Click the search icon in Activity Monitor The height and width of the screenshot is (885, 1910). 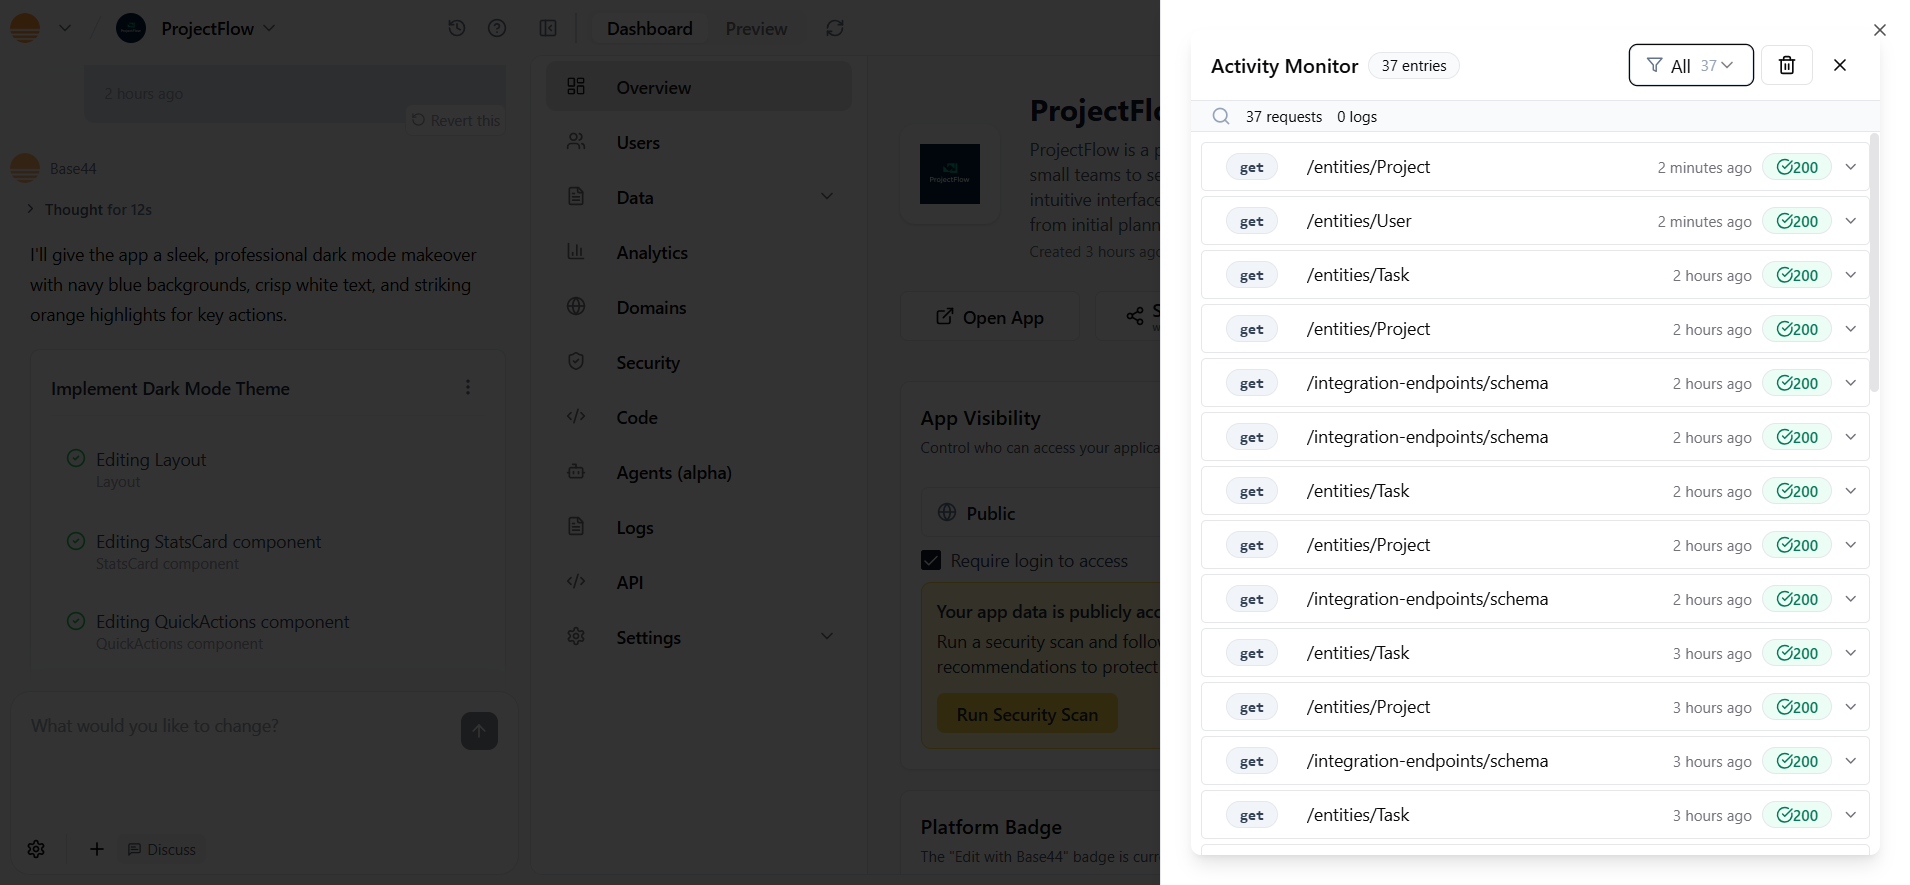pyautogui.click(x=1221, y=116)
